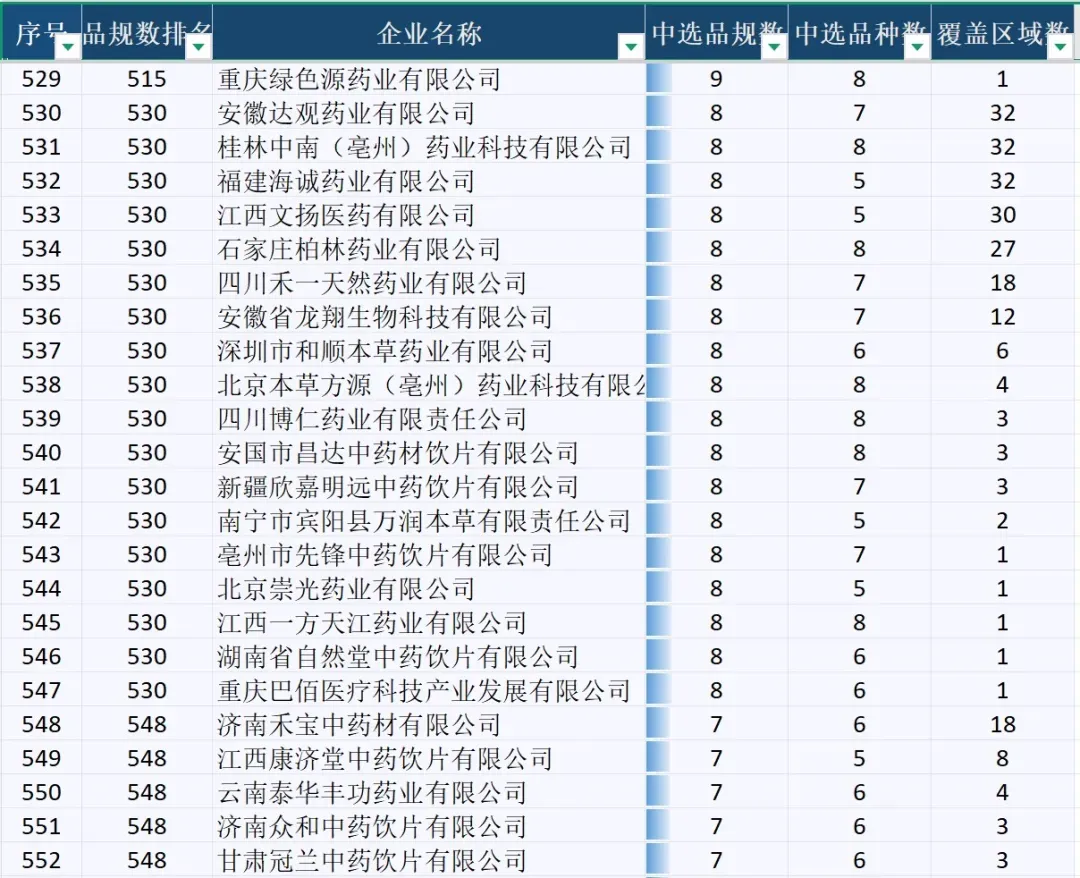Select 中选品种数 value 6 for 深圳市和顺本草
The image size is (1080, 878).
pos(860,351)
